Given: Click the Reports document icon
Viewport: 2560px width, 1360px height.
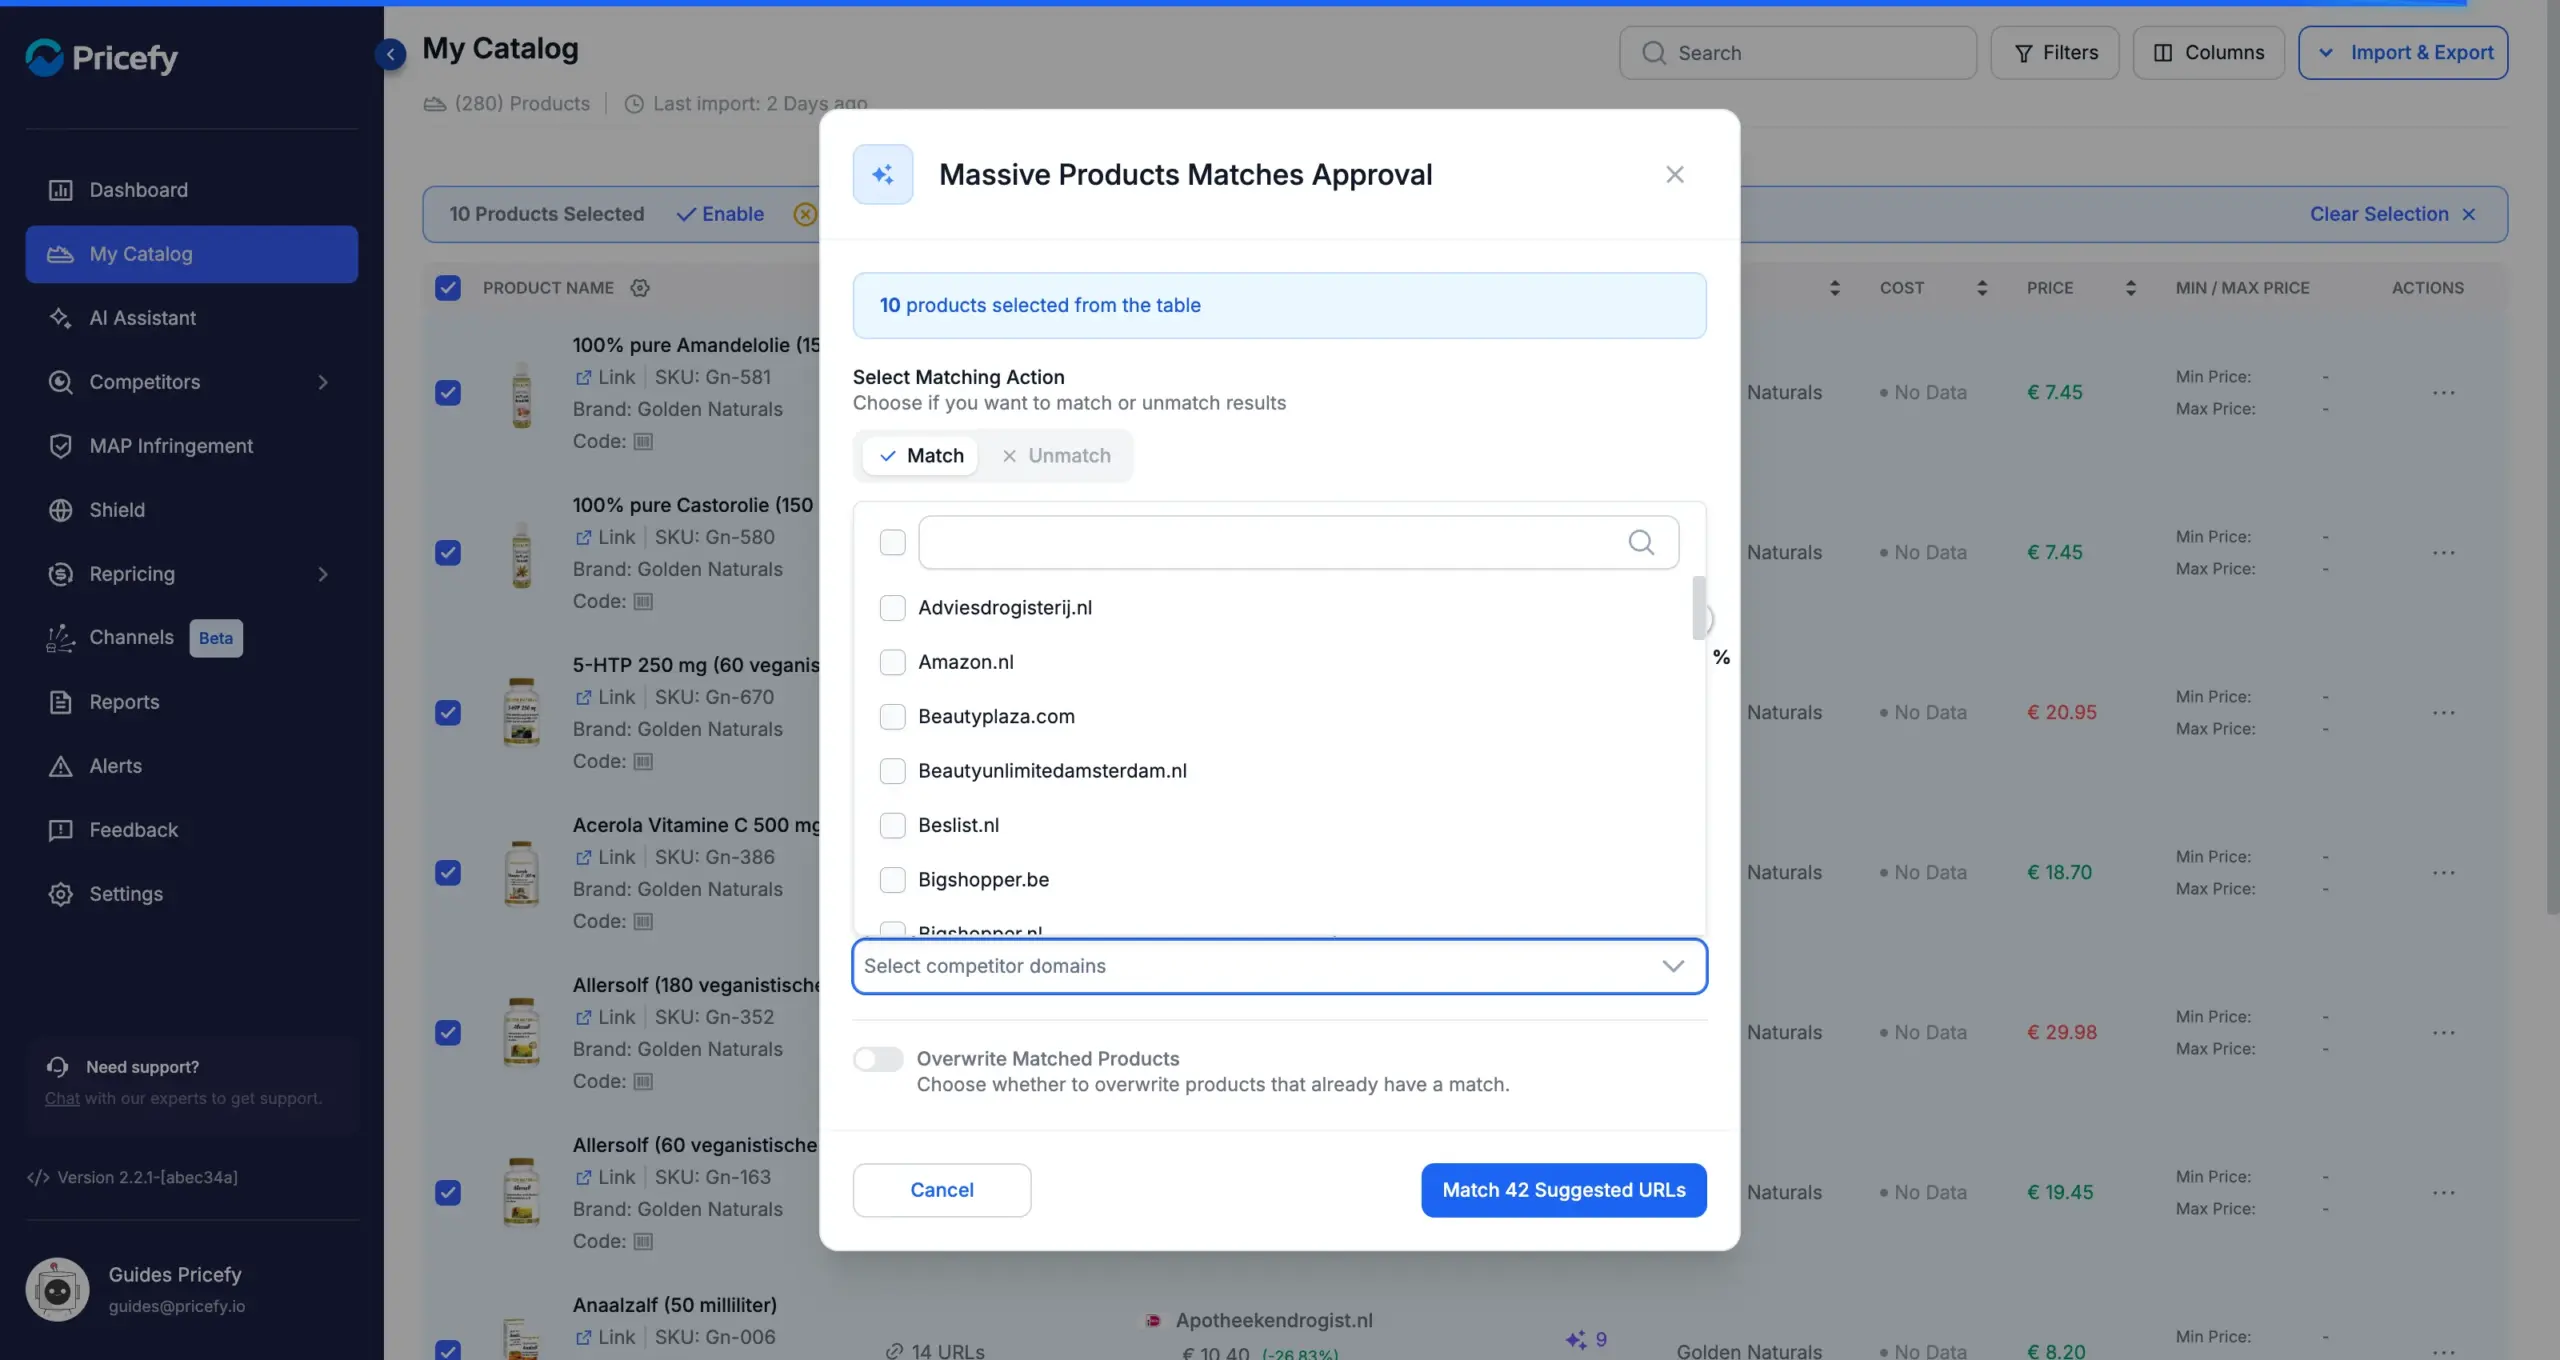Looking at the screenshot, I should (60, 702).
